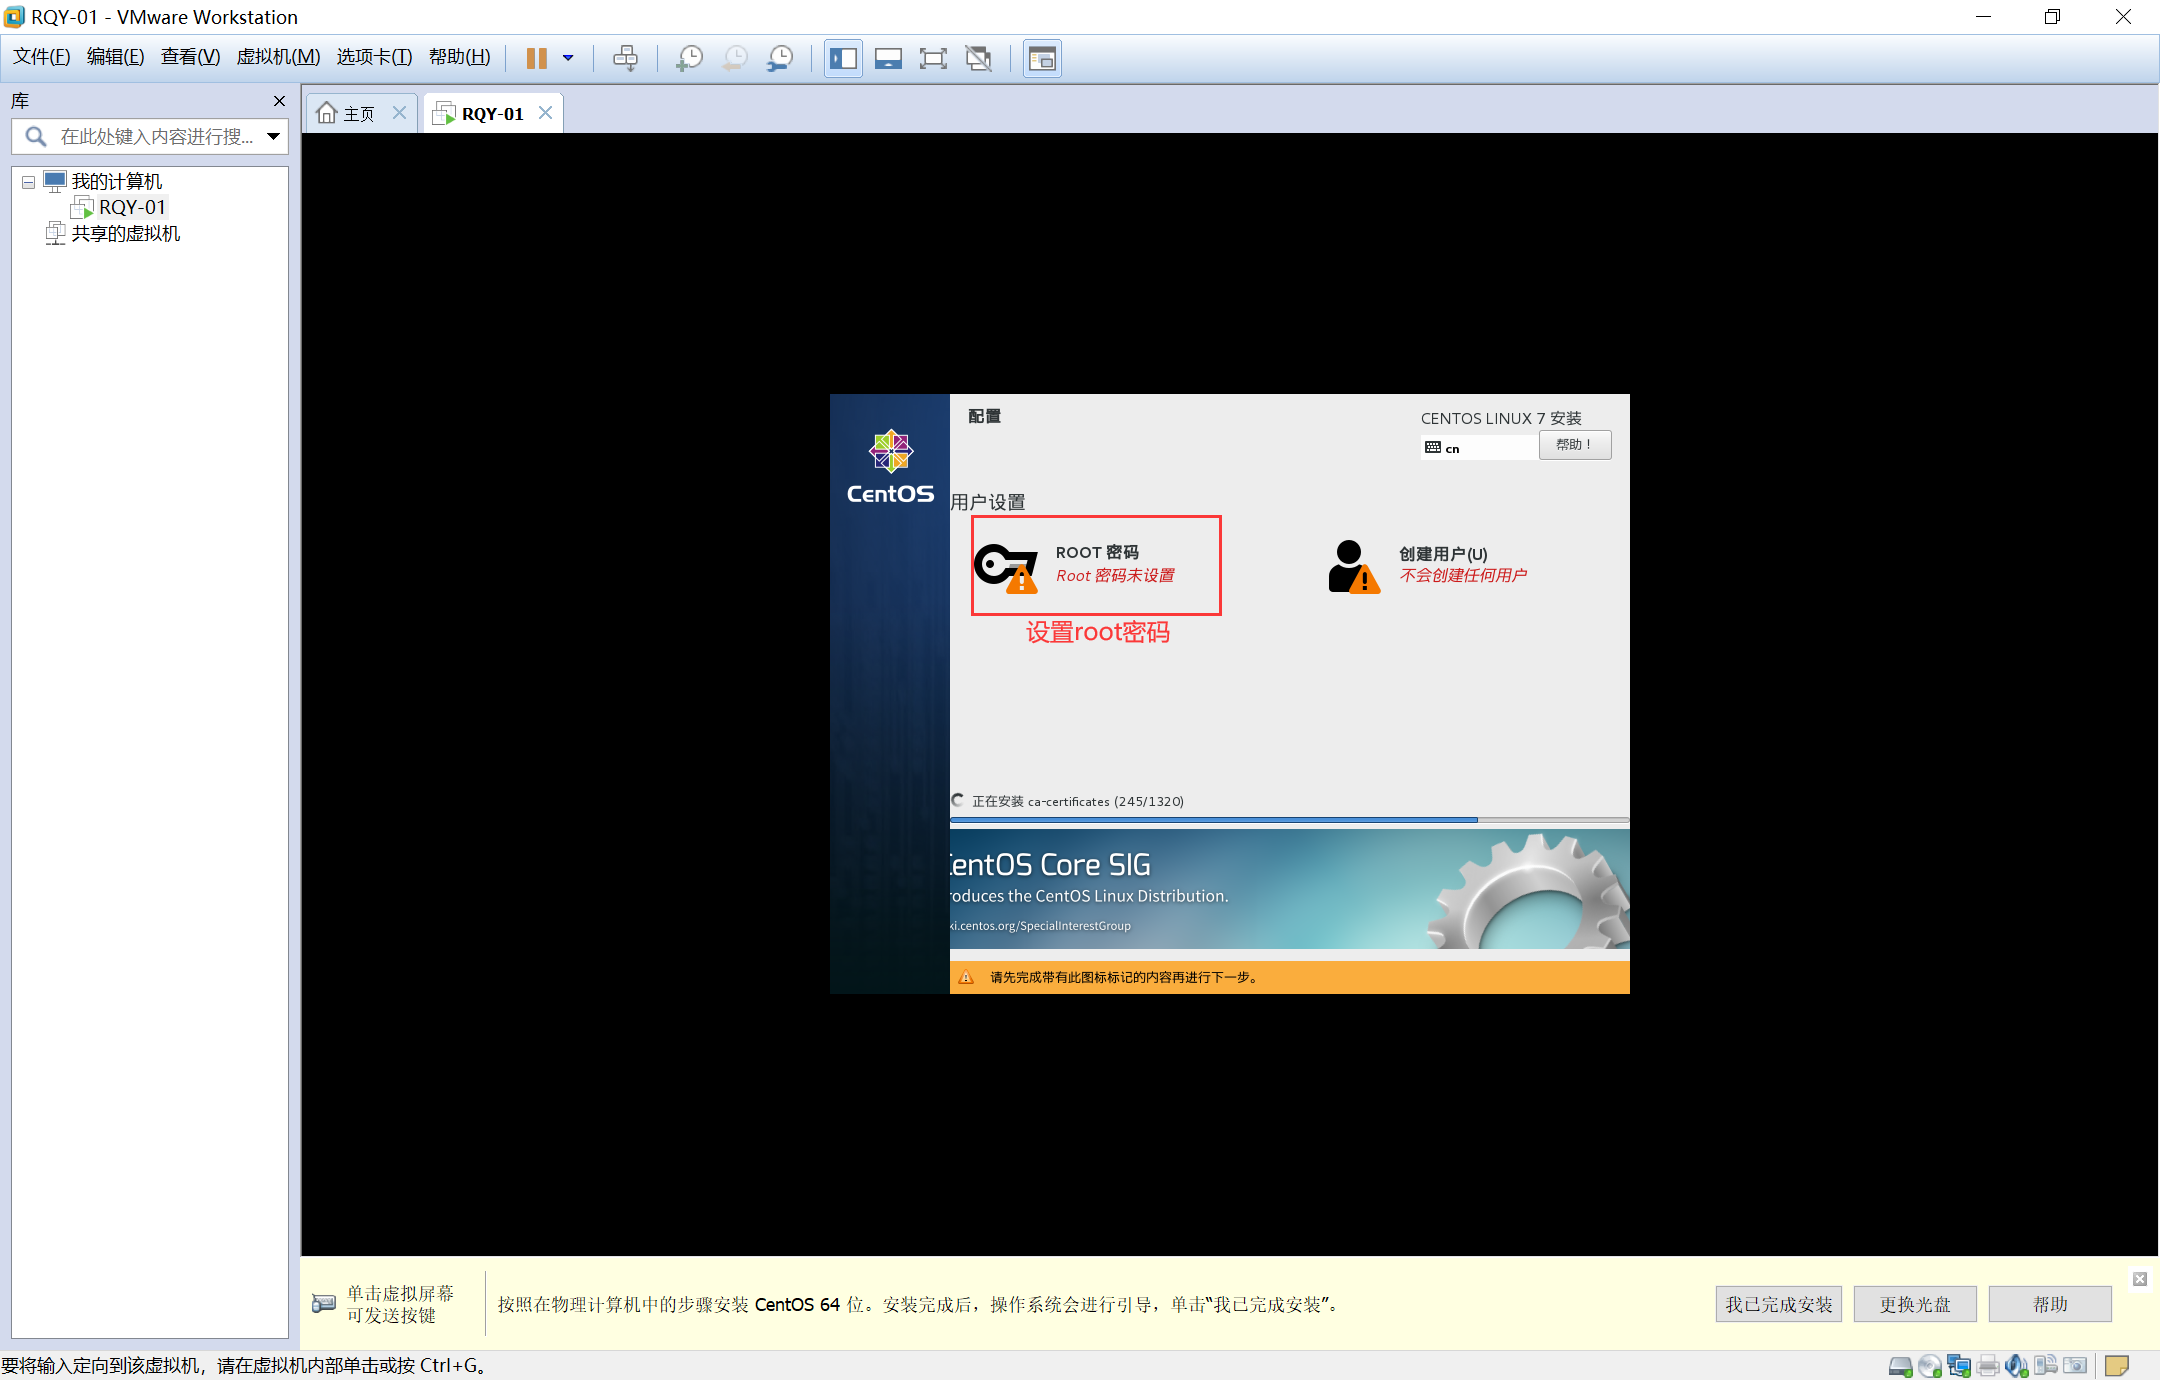This screenshot has height=1380, width=2160.
Task: Click the CentOS logo in installer sidebar
Action: tap(890, 468)
